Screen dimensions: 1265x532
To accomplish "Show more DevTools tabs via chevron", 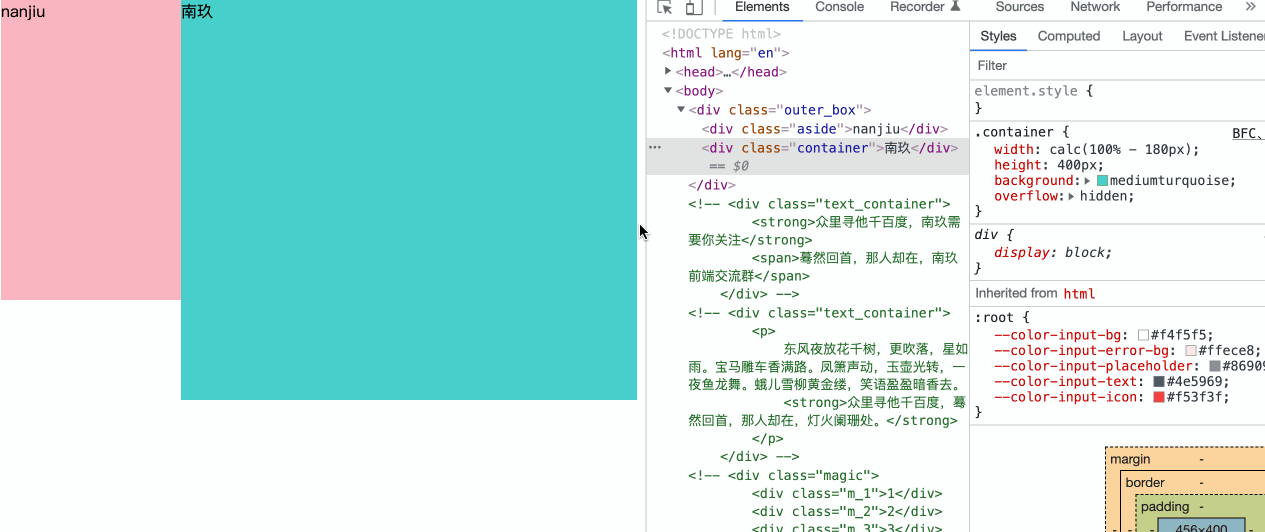I will (x=1250, y=7).
